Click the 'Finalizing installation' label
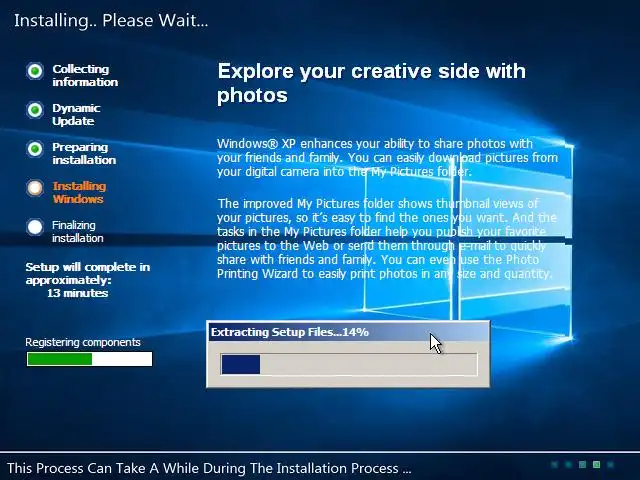The image size is (640, 480). tap(78, 231)
